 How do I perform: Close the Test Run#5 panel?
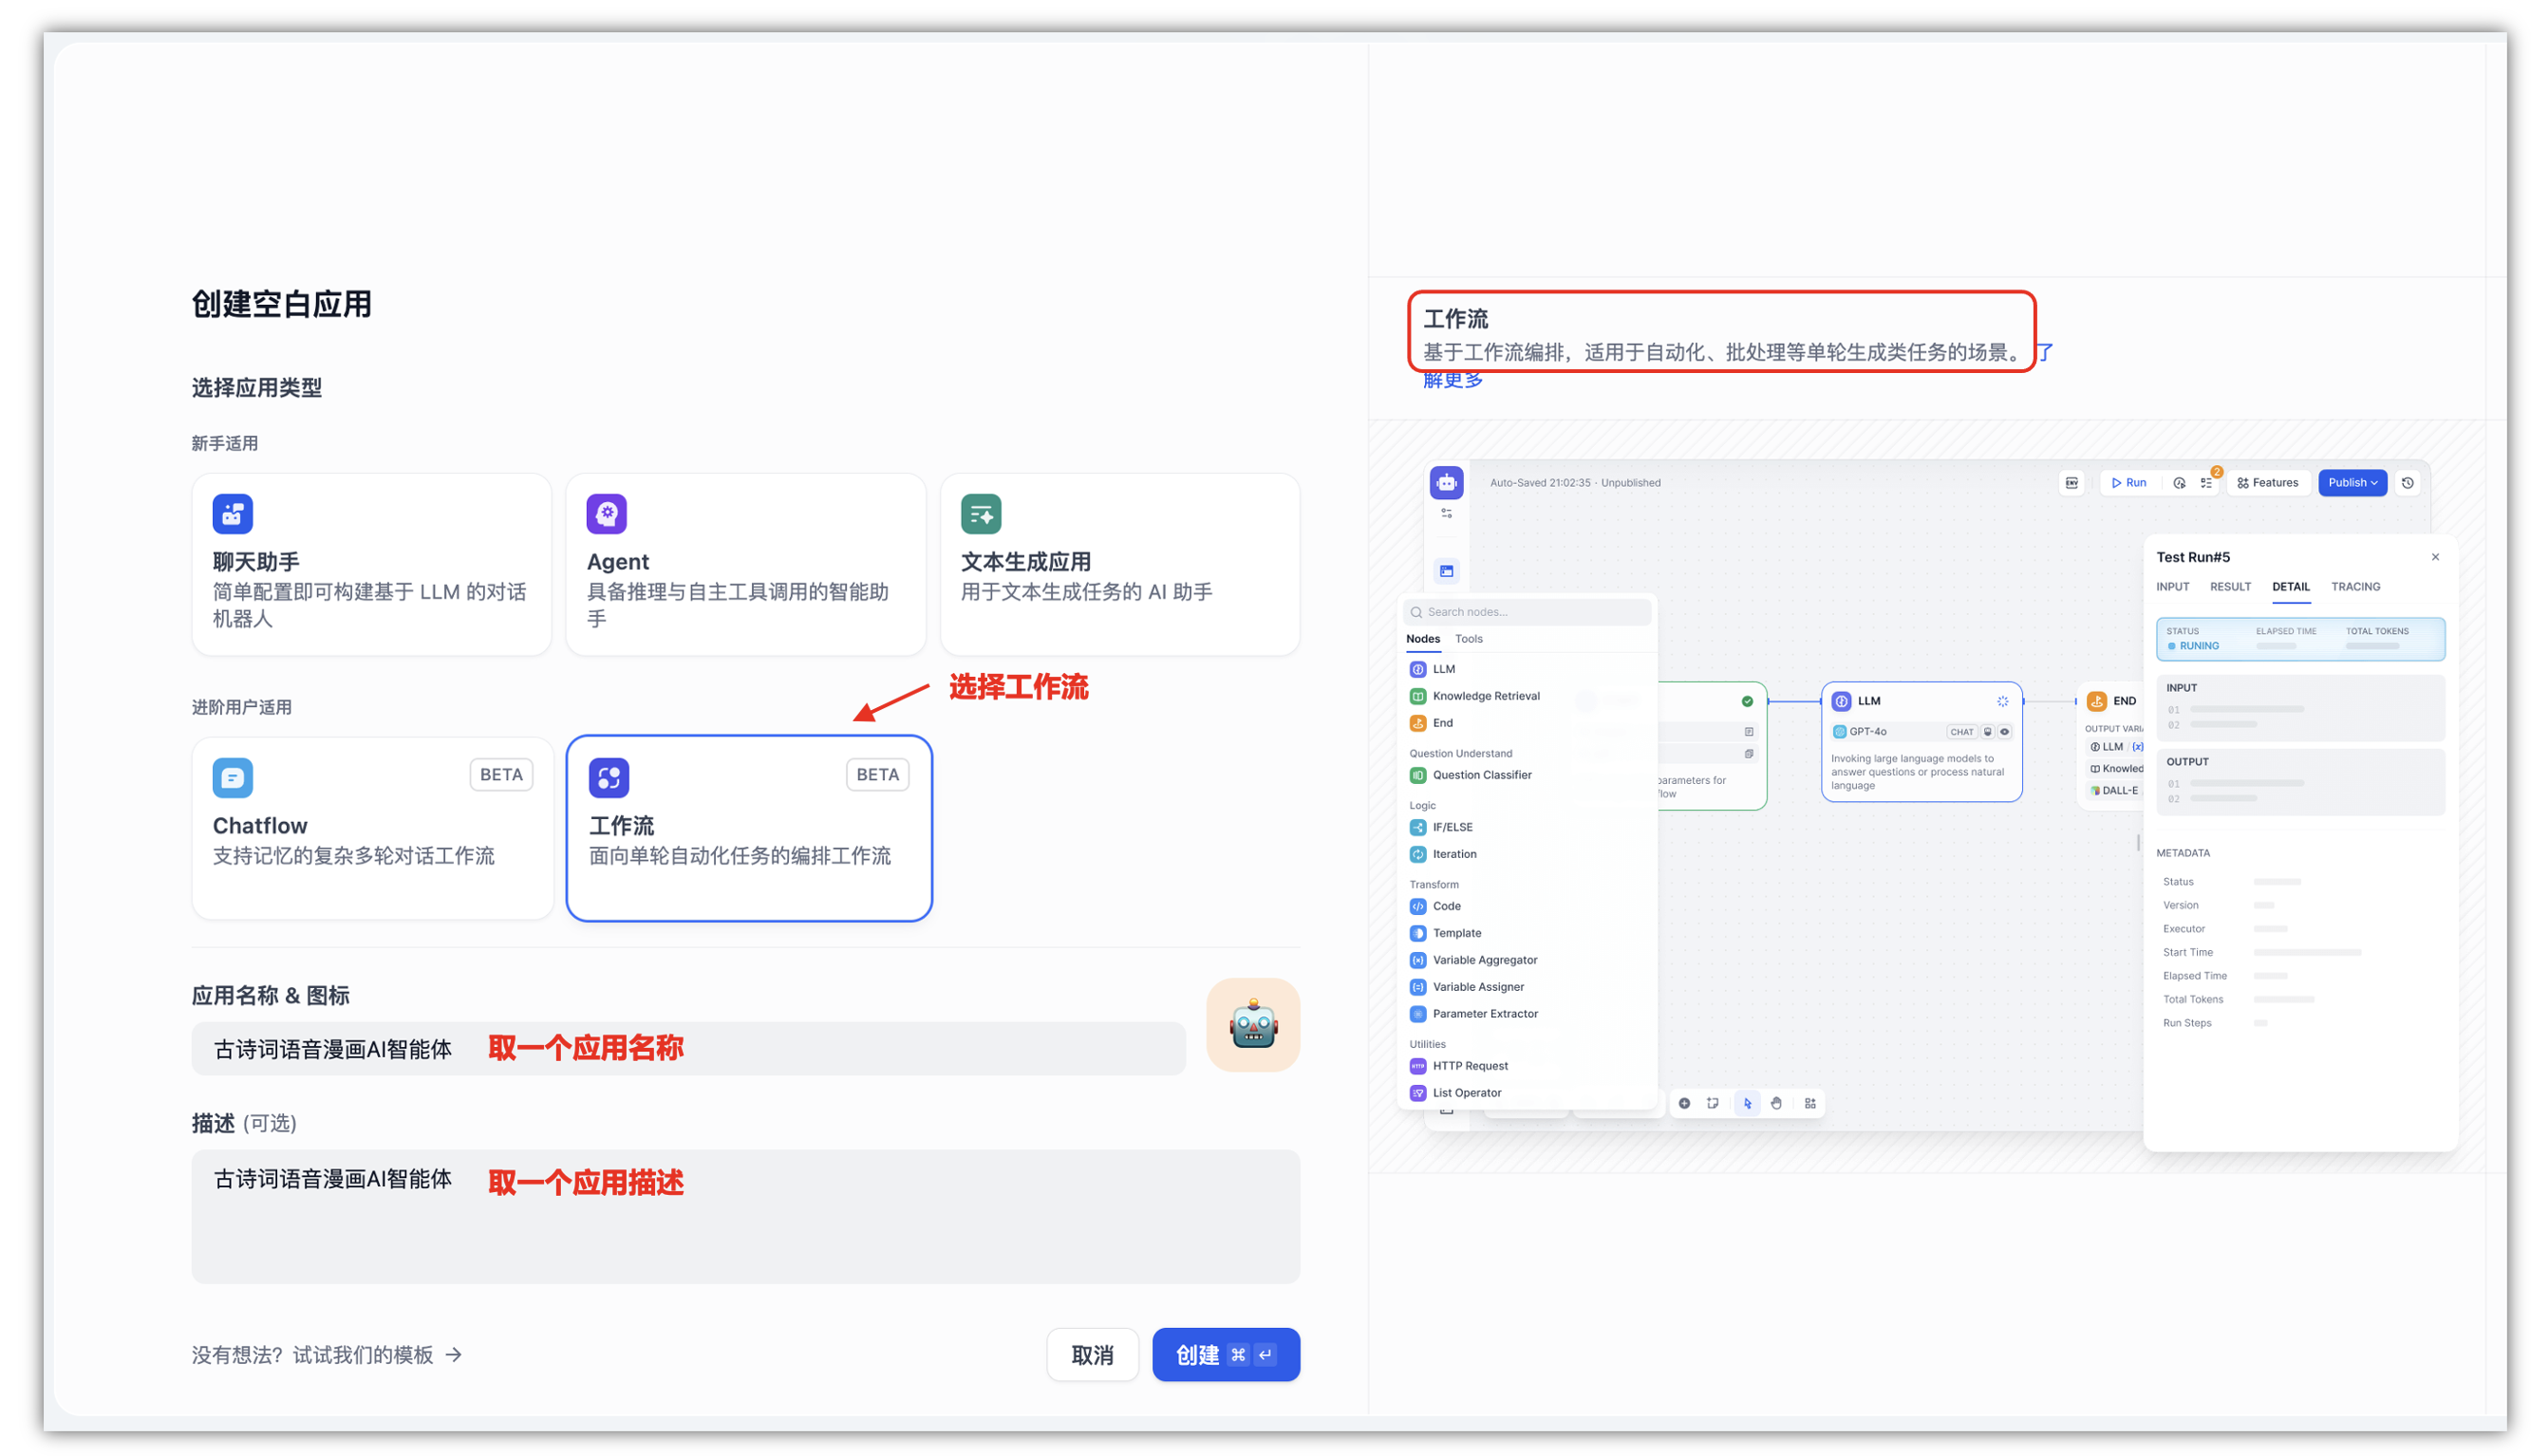click(2434, 557)
